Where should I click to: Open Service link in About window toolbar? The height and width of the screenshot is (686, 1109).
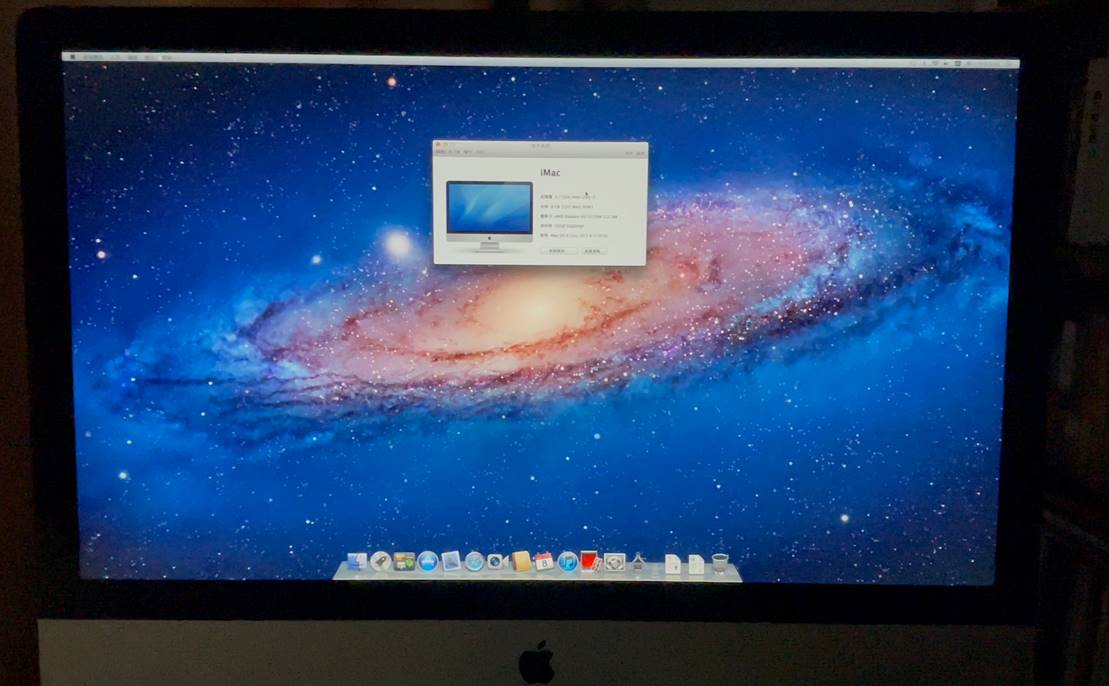(x=640, y=153)
